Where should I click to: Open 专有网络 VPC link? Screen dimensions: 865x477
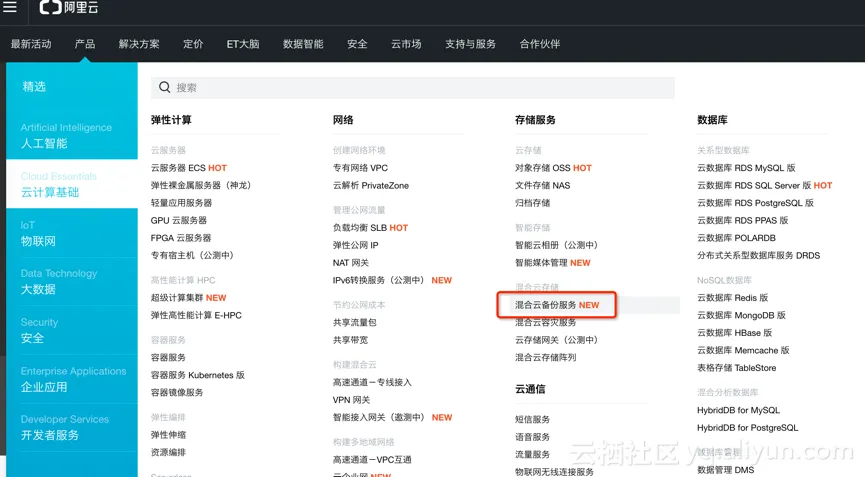tap(360, 168)
